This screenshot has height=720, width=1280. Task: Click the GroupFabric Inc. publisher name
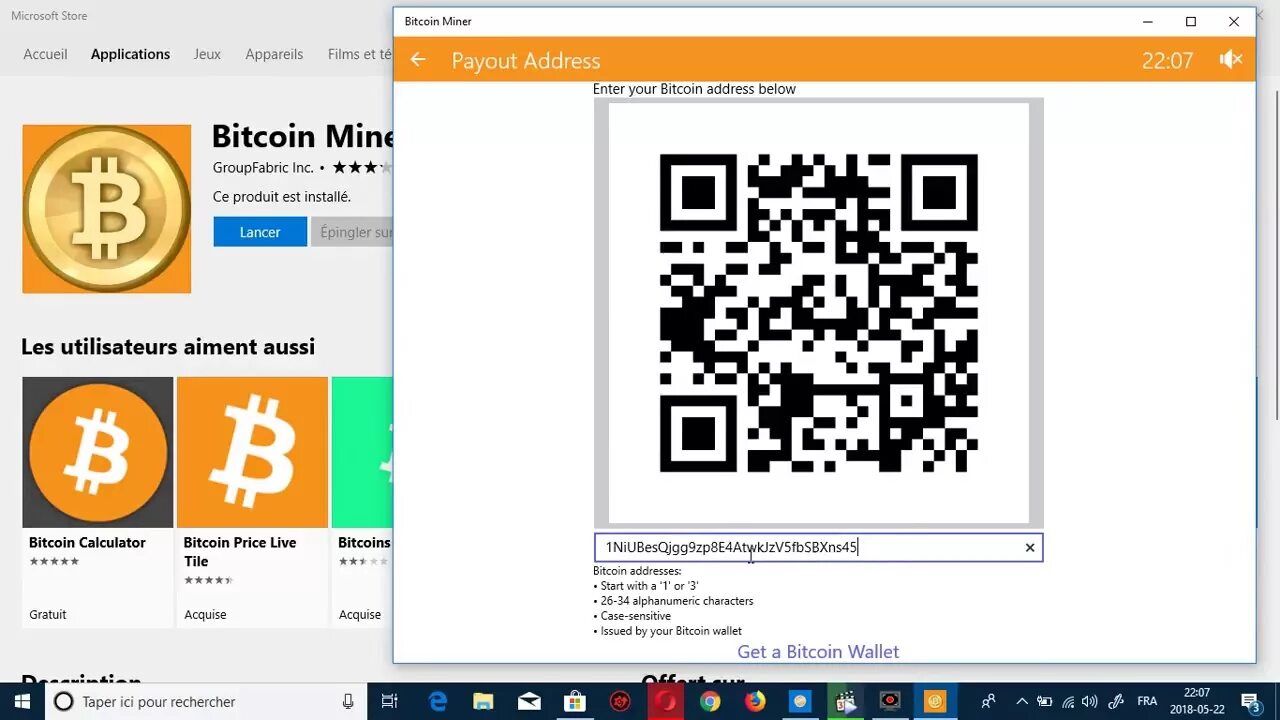[263, 168]
